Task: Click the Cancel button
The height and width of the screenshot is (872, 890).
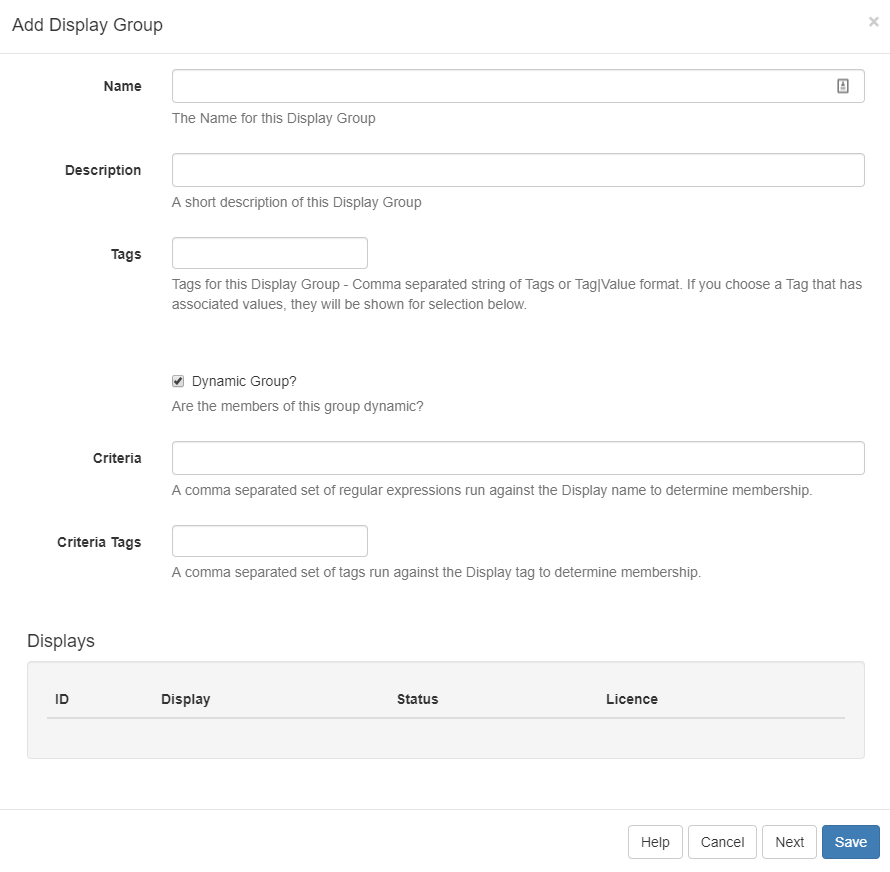Action: (722, 842)
